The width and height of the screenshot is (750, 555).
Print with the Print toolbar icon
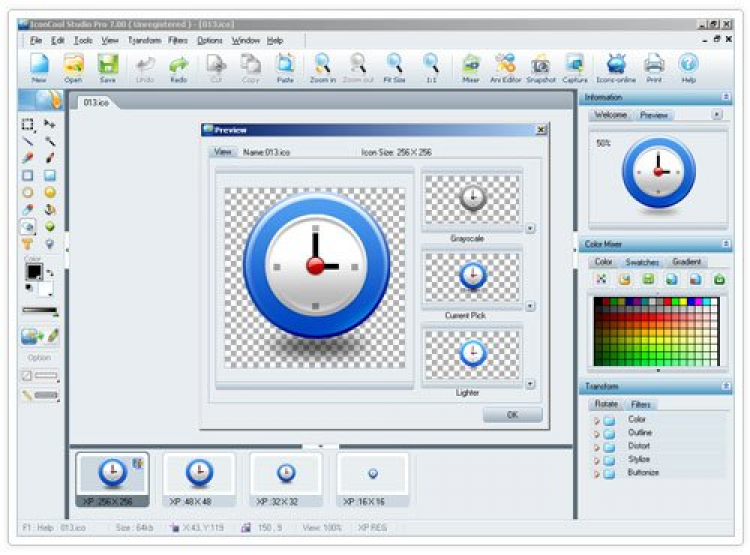point(654,68)
